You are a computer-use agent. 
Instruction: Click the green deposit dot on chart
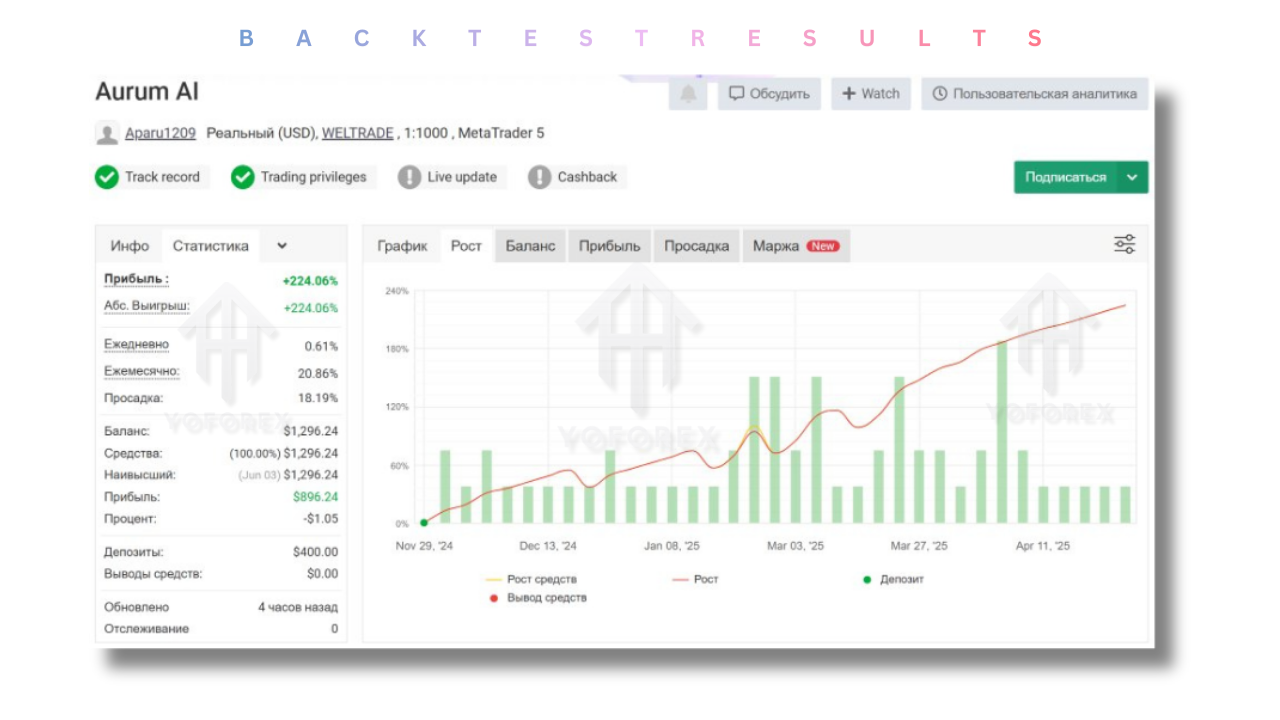click(424, 522)
